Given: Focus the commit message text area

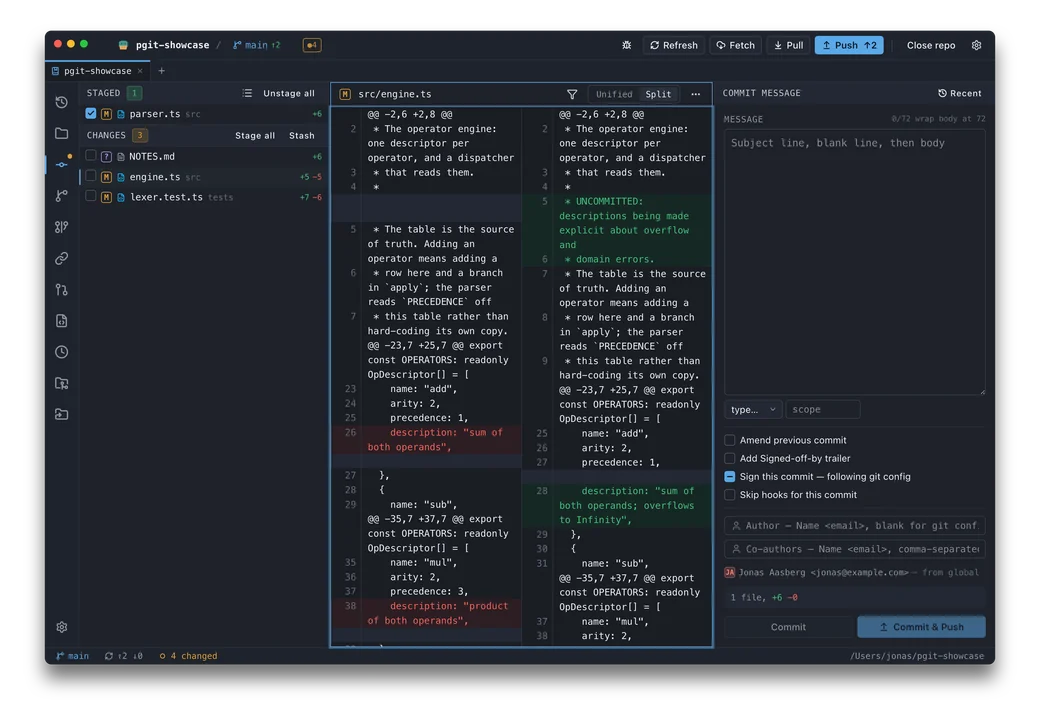Looking at the screenshot, I should click(x=854, y=262).
